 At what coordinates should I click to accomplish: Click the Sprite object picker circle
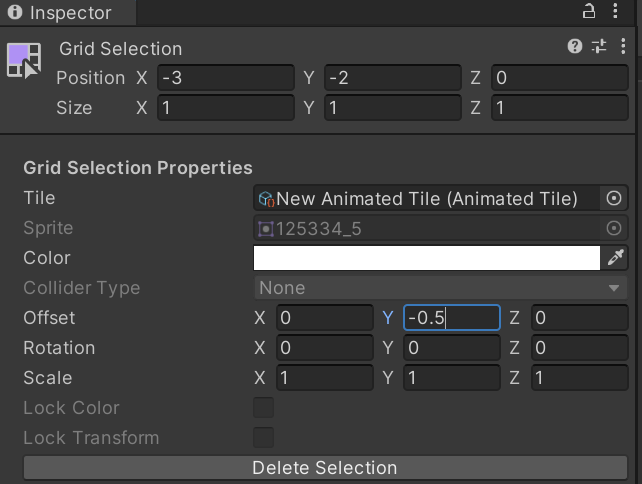pyautogui.click(x=614, y=228)
